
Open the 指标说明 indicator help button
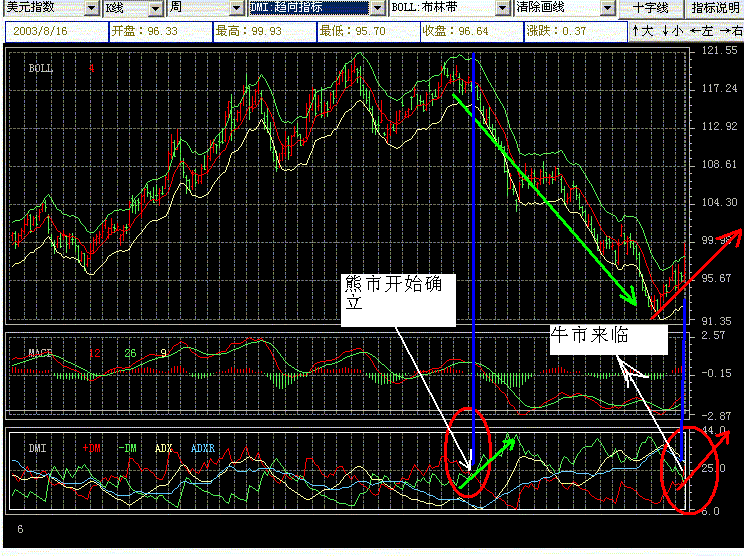[715, 8]
